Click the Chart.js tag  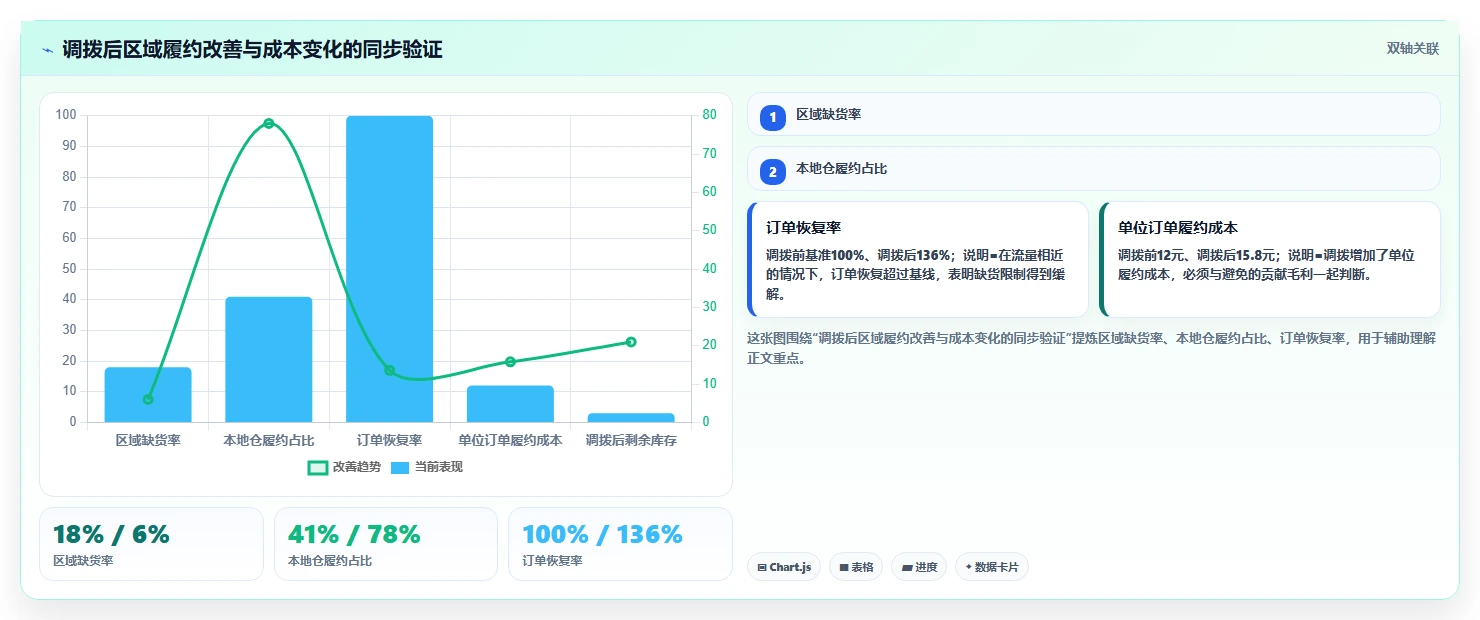[784, 567]
